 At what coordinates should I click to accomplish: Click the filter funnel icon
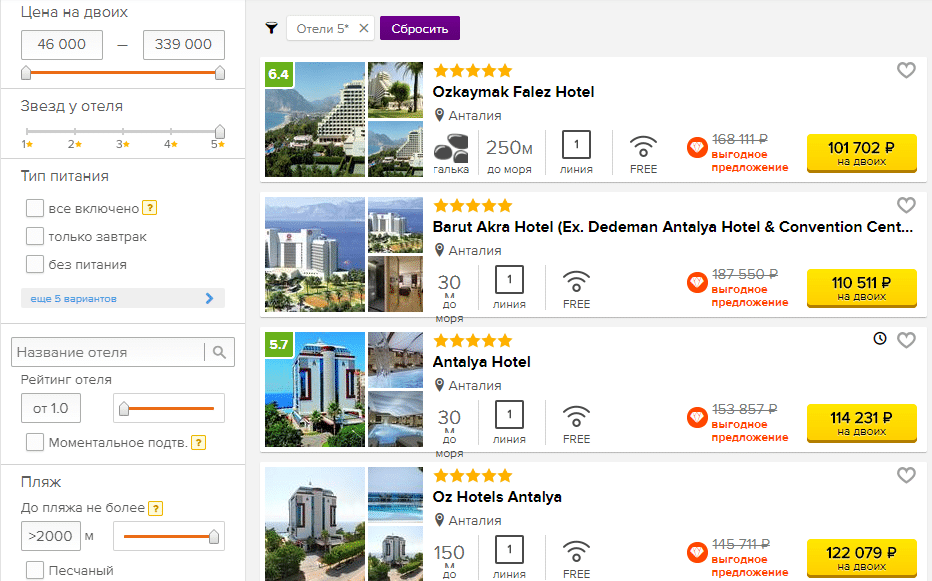(x=272, y=28)
